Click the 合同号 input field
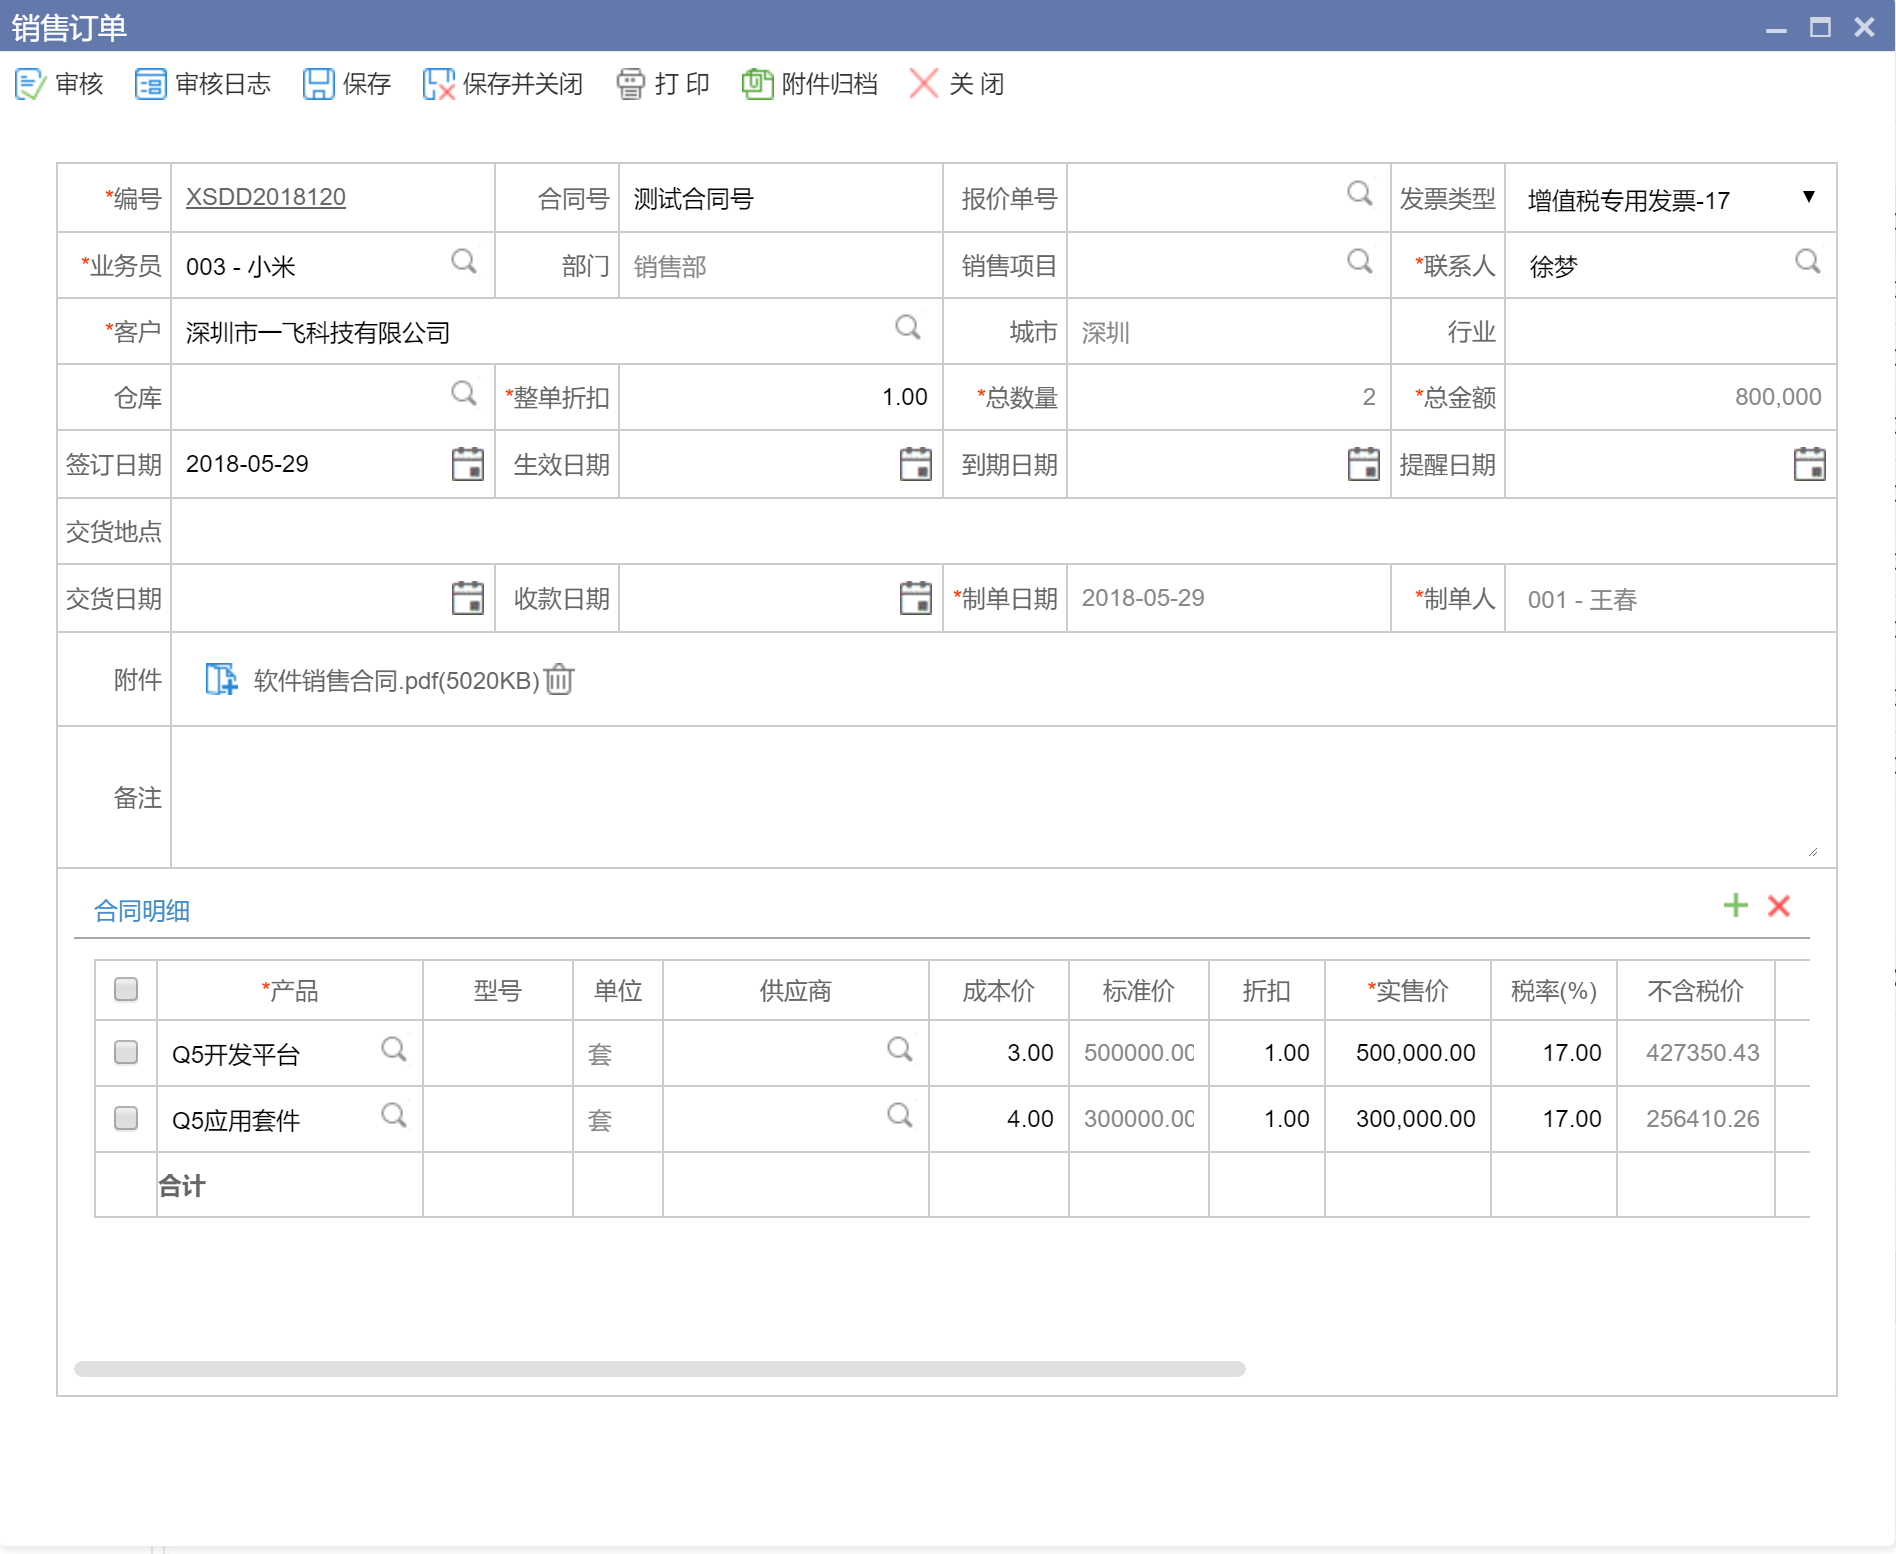1896x1554 pixels. (x=780, y=198)
